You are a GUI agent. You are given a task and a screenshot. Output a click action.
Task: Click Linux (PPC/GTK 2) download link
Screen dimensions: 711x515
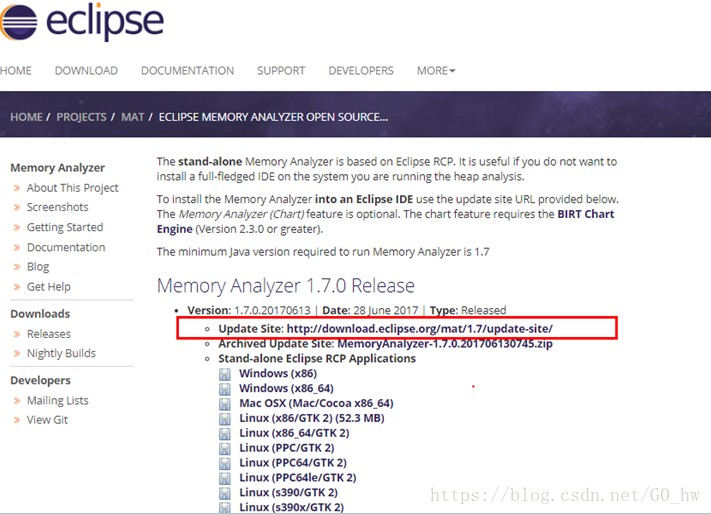click(287, 448)
